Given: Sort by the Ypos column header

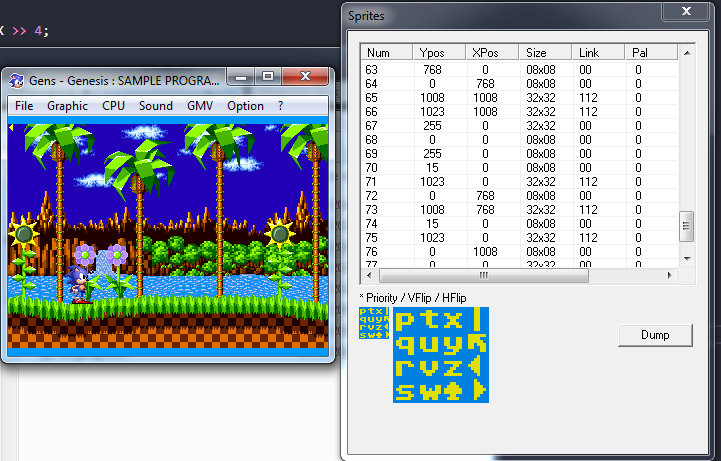Looking at the screenshot, I should [x=439, y=52].
